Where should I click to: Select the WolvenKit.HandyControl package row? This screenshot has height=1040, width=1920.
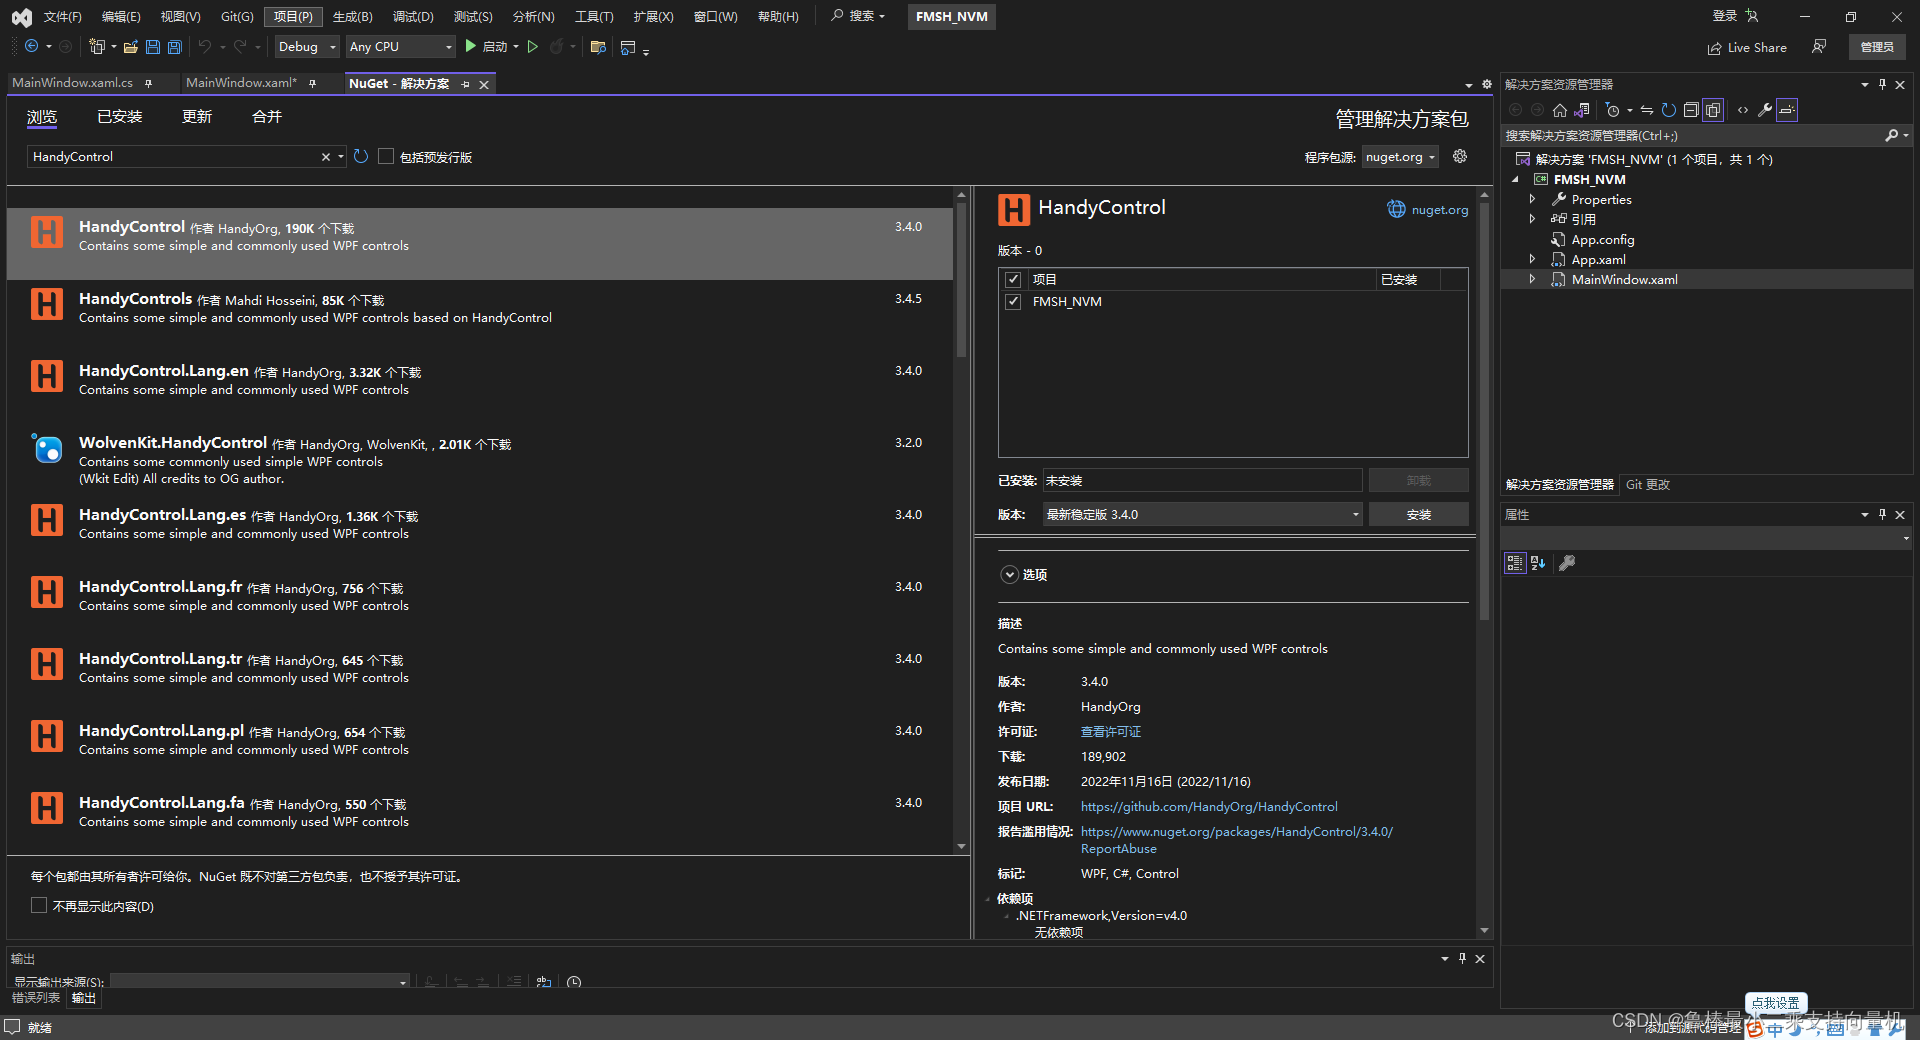[480, 460]
